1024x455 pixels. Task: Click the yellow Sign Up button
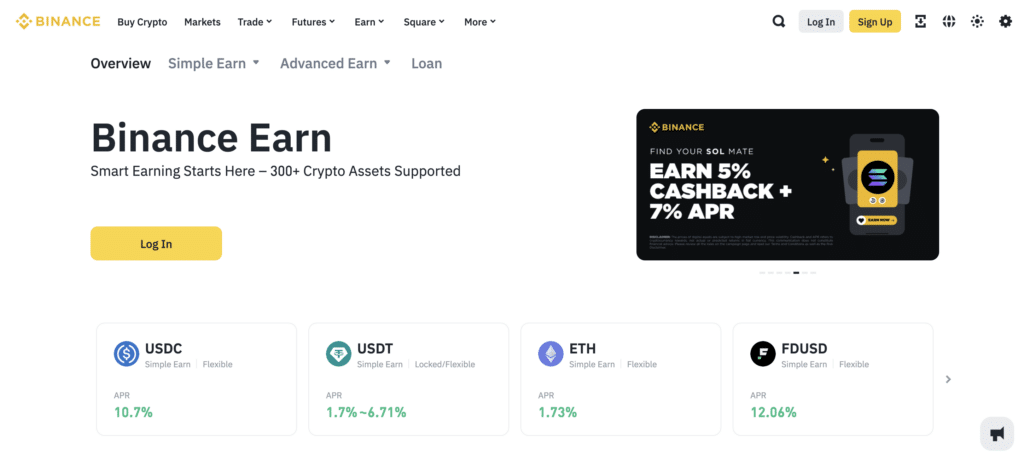(x=875, y=22)
